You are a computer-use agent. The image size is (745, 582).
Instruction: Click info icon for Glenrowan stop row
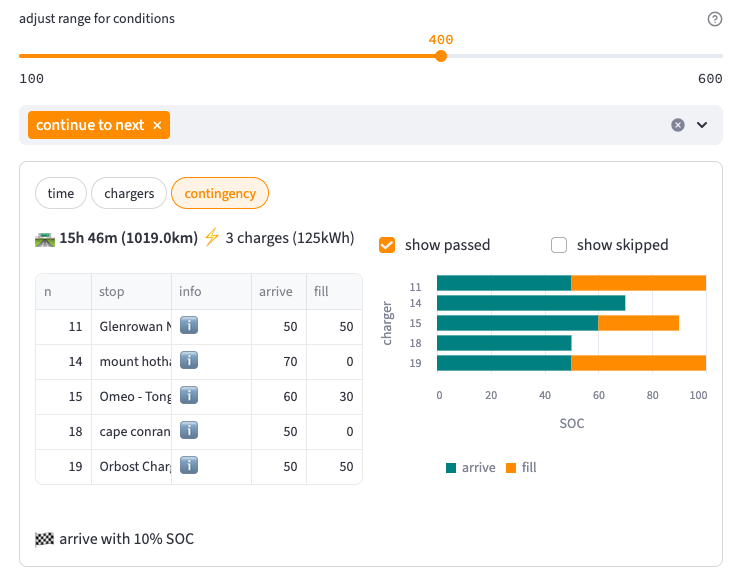coord(188,326)
